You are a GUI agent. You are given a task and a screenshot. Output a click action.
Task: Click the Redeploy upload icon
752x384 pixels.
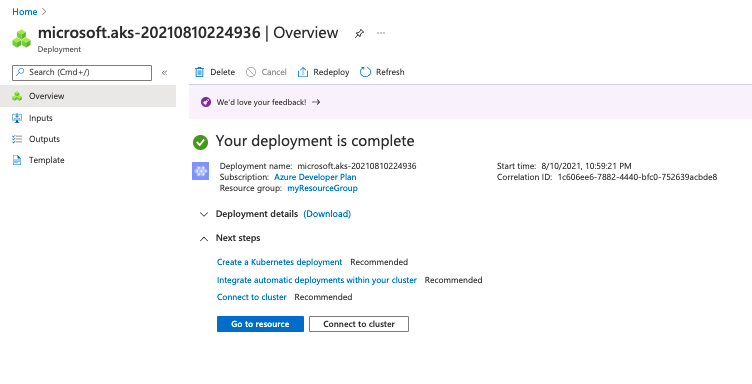303,72
